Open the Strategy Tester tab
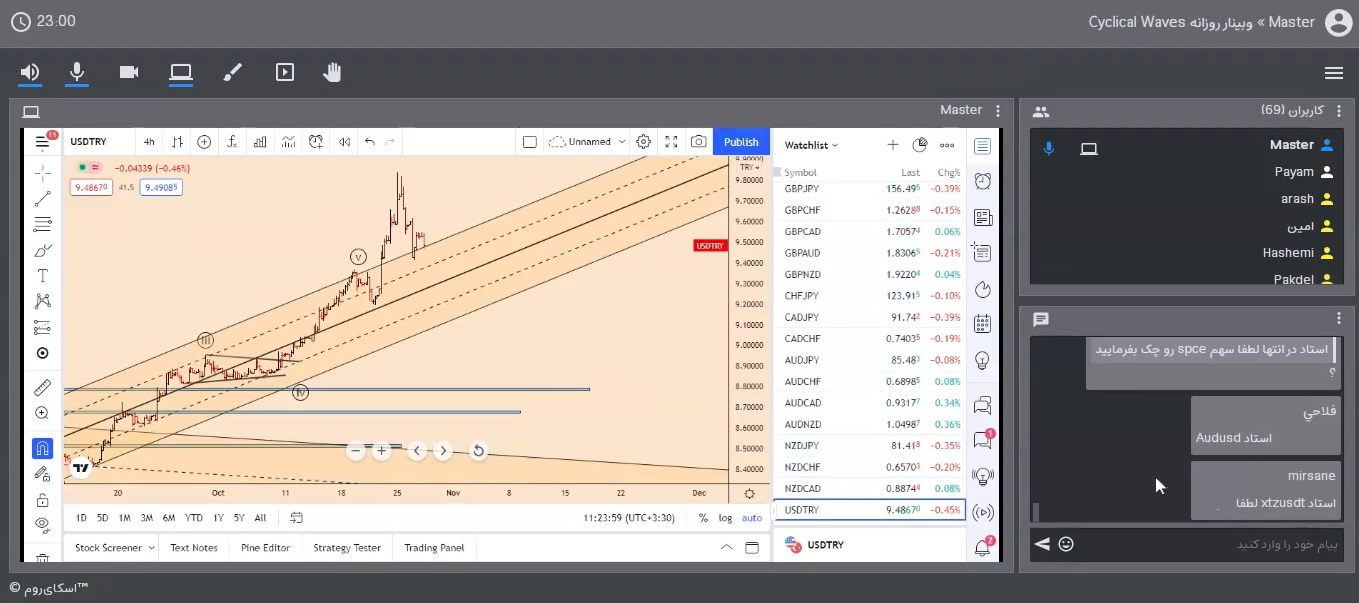 point(346,548)
